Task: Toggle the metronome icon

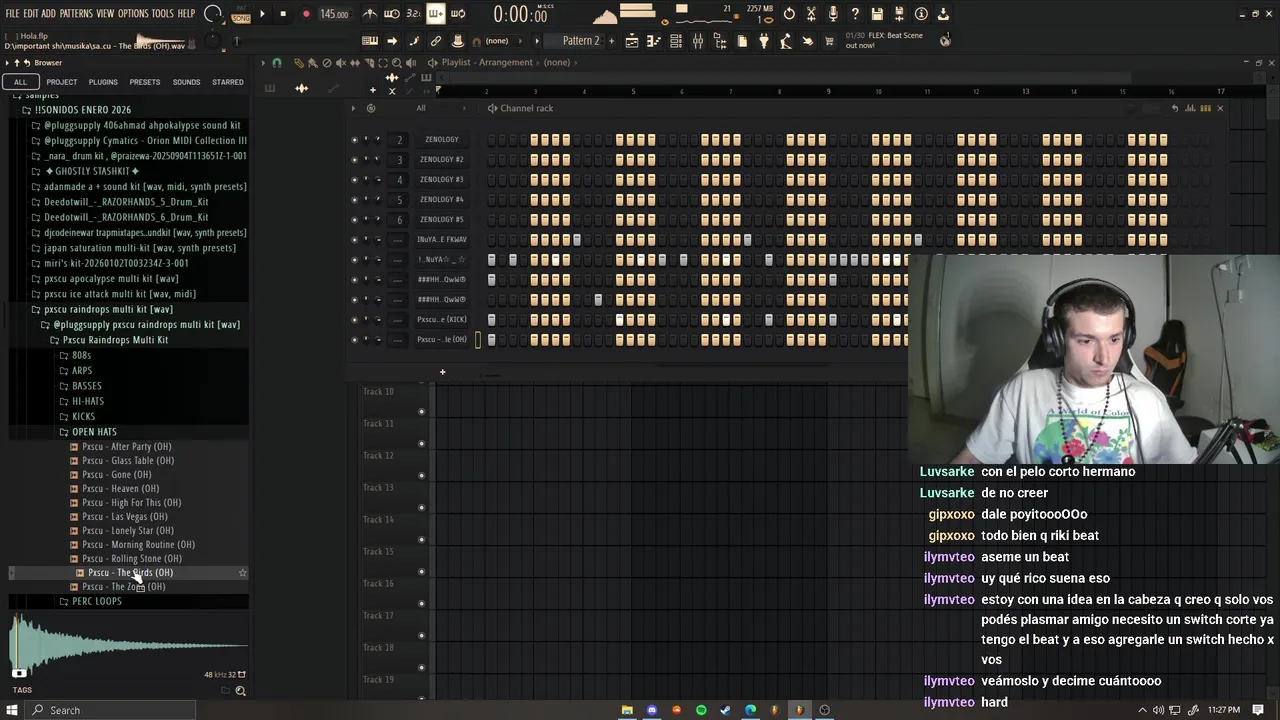Action: pos(370,14)
